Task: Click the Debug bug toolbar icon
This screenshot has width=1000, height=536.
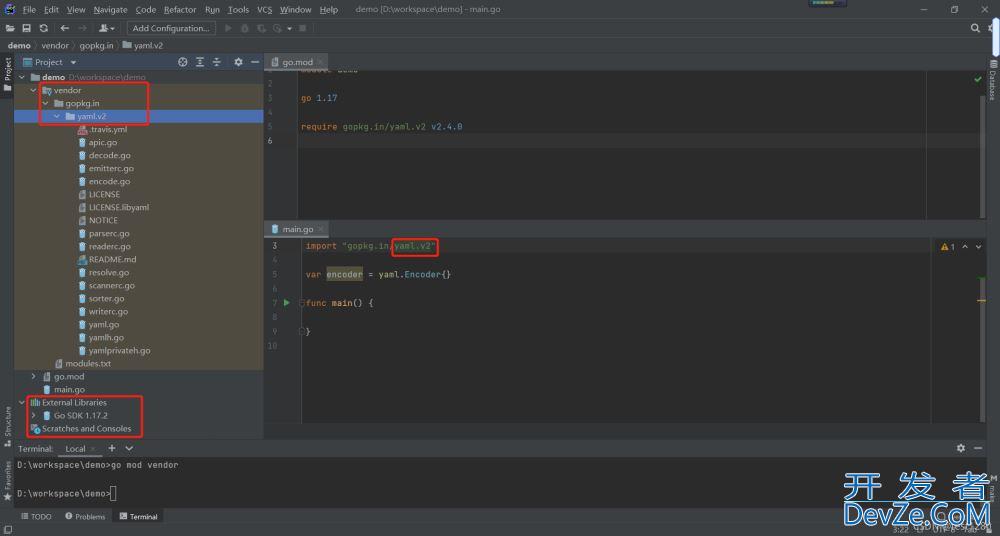Action: 245,28
